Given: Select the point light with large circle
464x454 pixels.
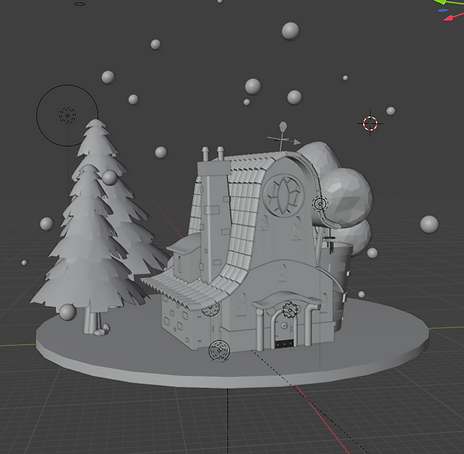Looking at the screenshot, I should [x=67, y=115].
